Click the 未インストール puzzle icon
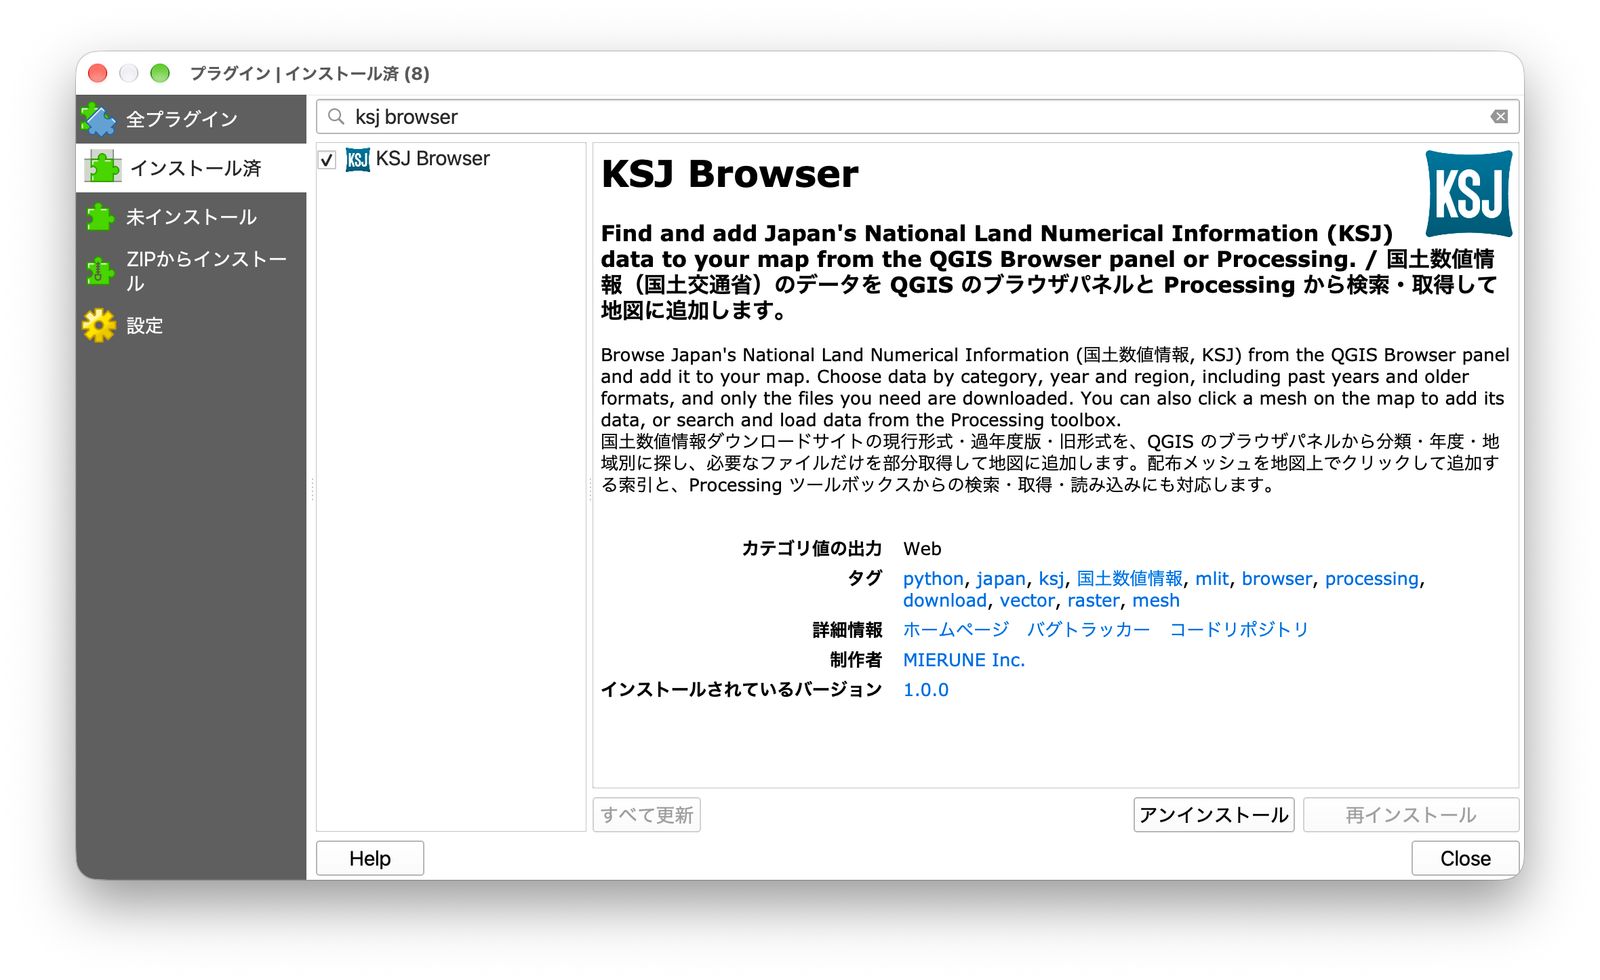This screenshot has height=980, width=1600. click(x=99, y=217)
